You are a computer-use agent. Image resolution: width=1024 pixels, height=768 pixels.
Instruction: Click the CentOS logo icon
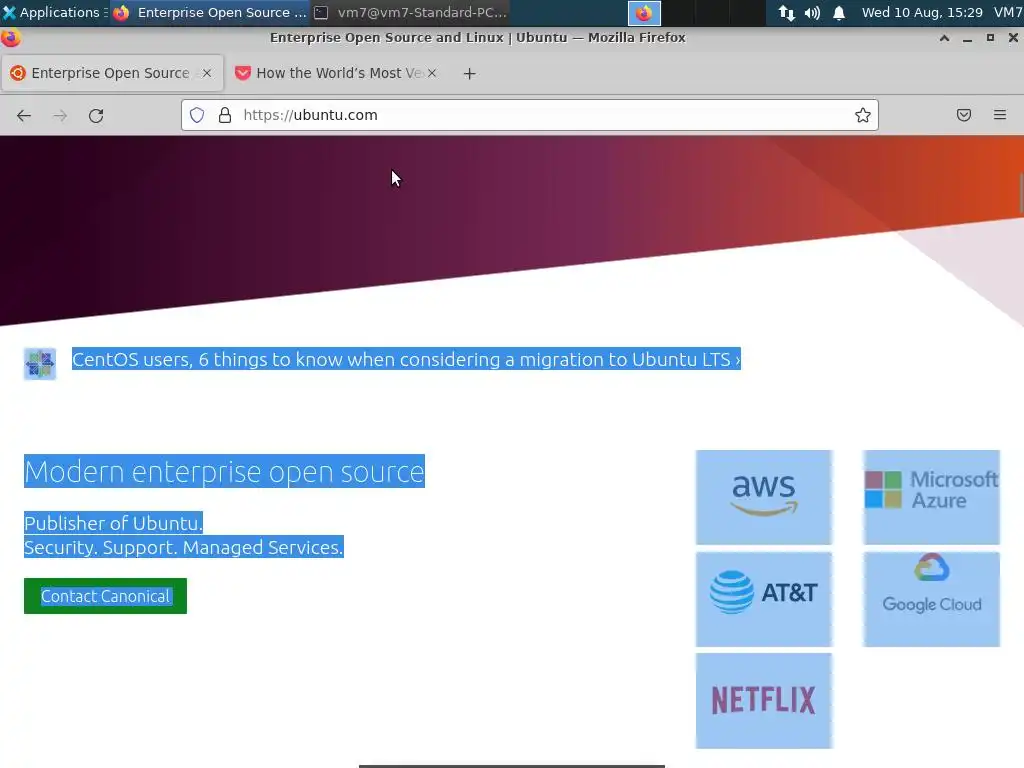(x=40, y=364)
